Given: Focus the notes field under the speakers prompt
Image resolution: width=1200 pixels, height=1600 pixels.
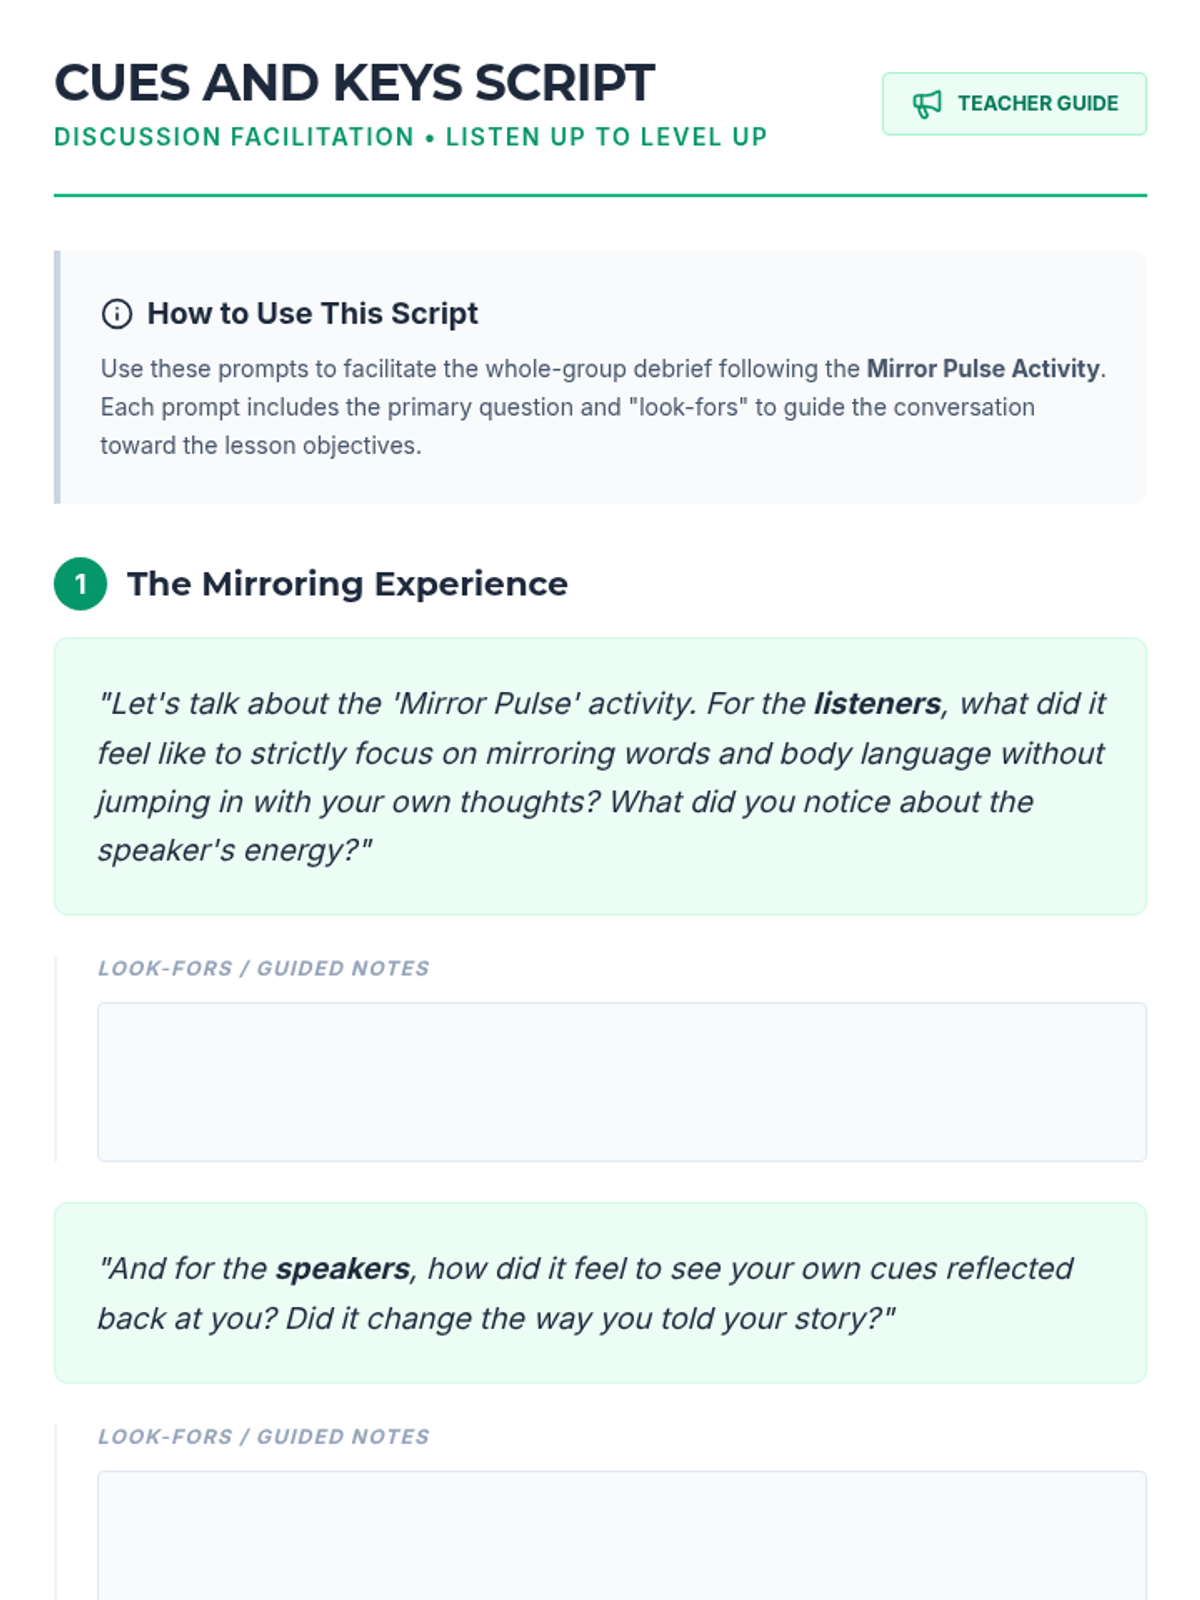Looking at the screenshot, I should tap(621, 1535).
